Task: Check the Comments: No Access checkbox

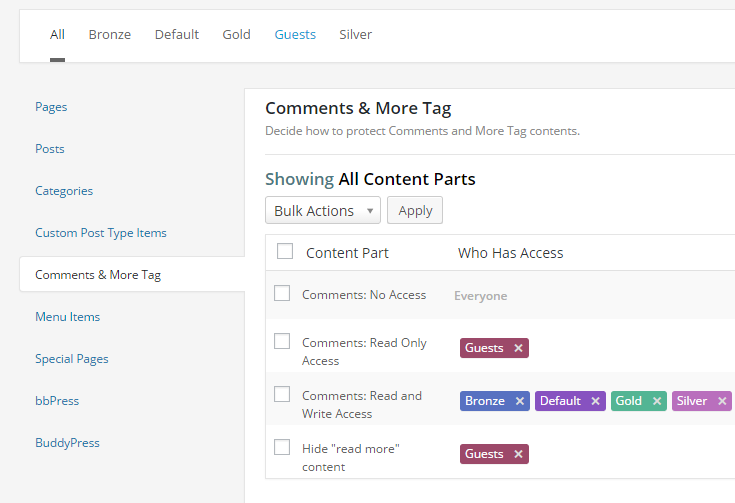Action: click(282, 293)
